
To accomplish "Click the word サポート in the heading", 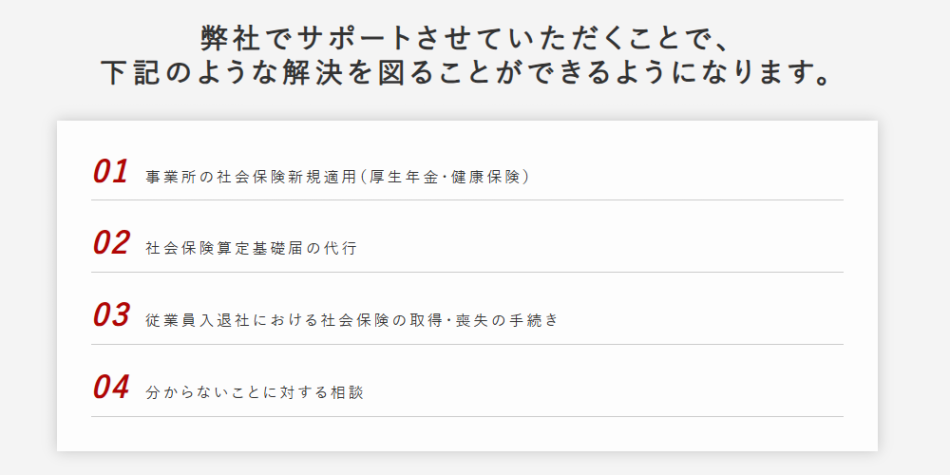I will click(349, 38).
